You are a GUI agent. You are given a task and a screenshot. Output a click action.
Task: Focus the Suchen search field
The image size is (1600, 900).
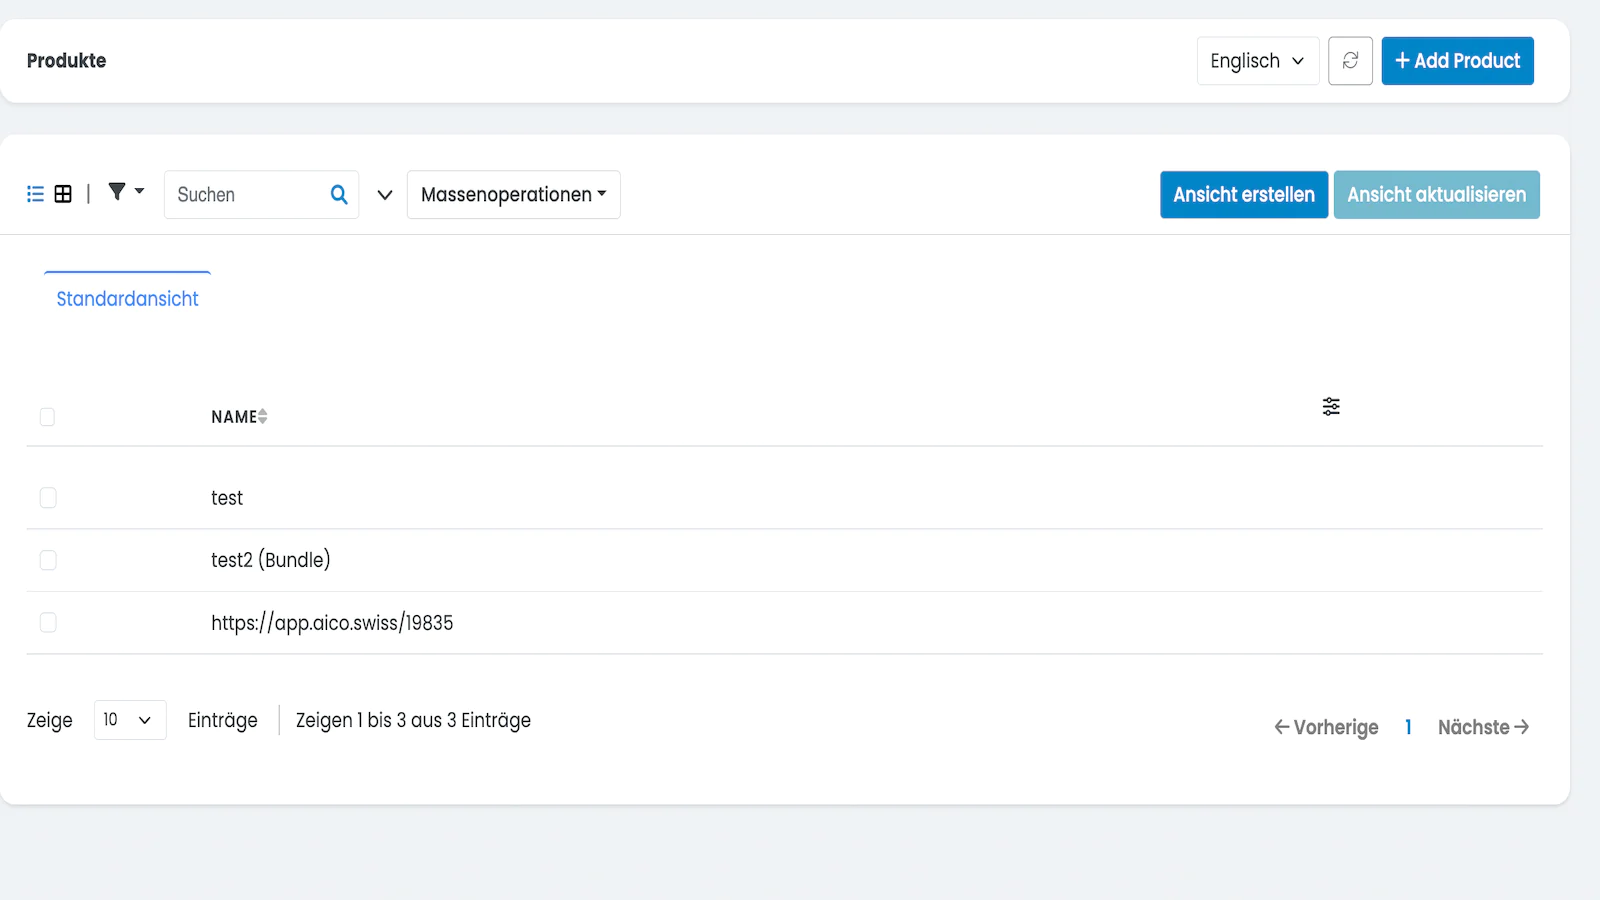[245, 195]
